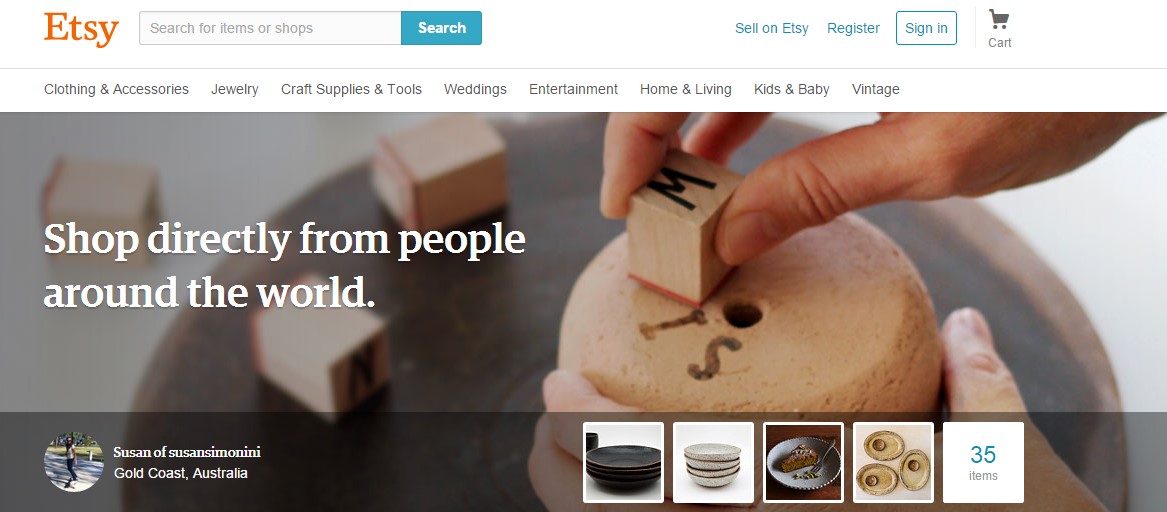The width and height of the screenshot is (1167, 512).
Task: Open Susan's round profile photo
Action: 74,462
